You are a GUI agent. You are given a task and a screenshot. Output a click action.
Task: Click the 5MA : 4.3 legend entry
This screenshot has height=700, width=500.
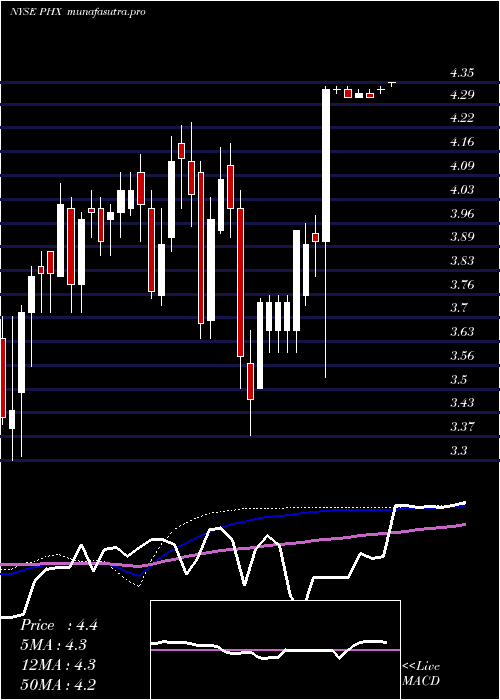tap(54, 645)
